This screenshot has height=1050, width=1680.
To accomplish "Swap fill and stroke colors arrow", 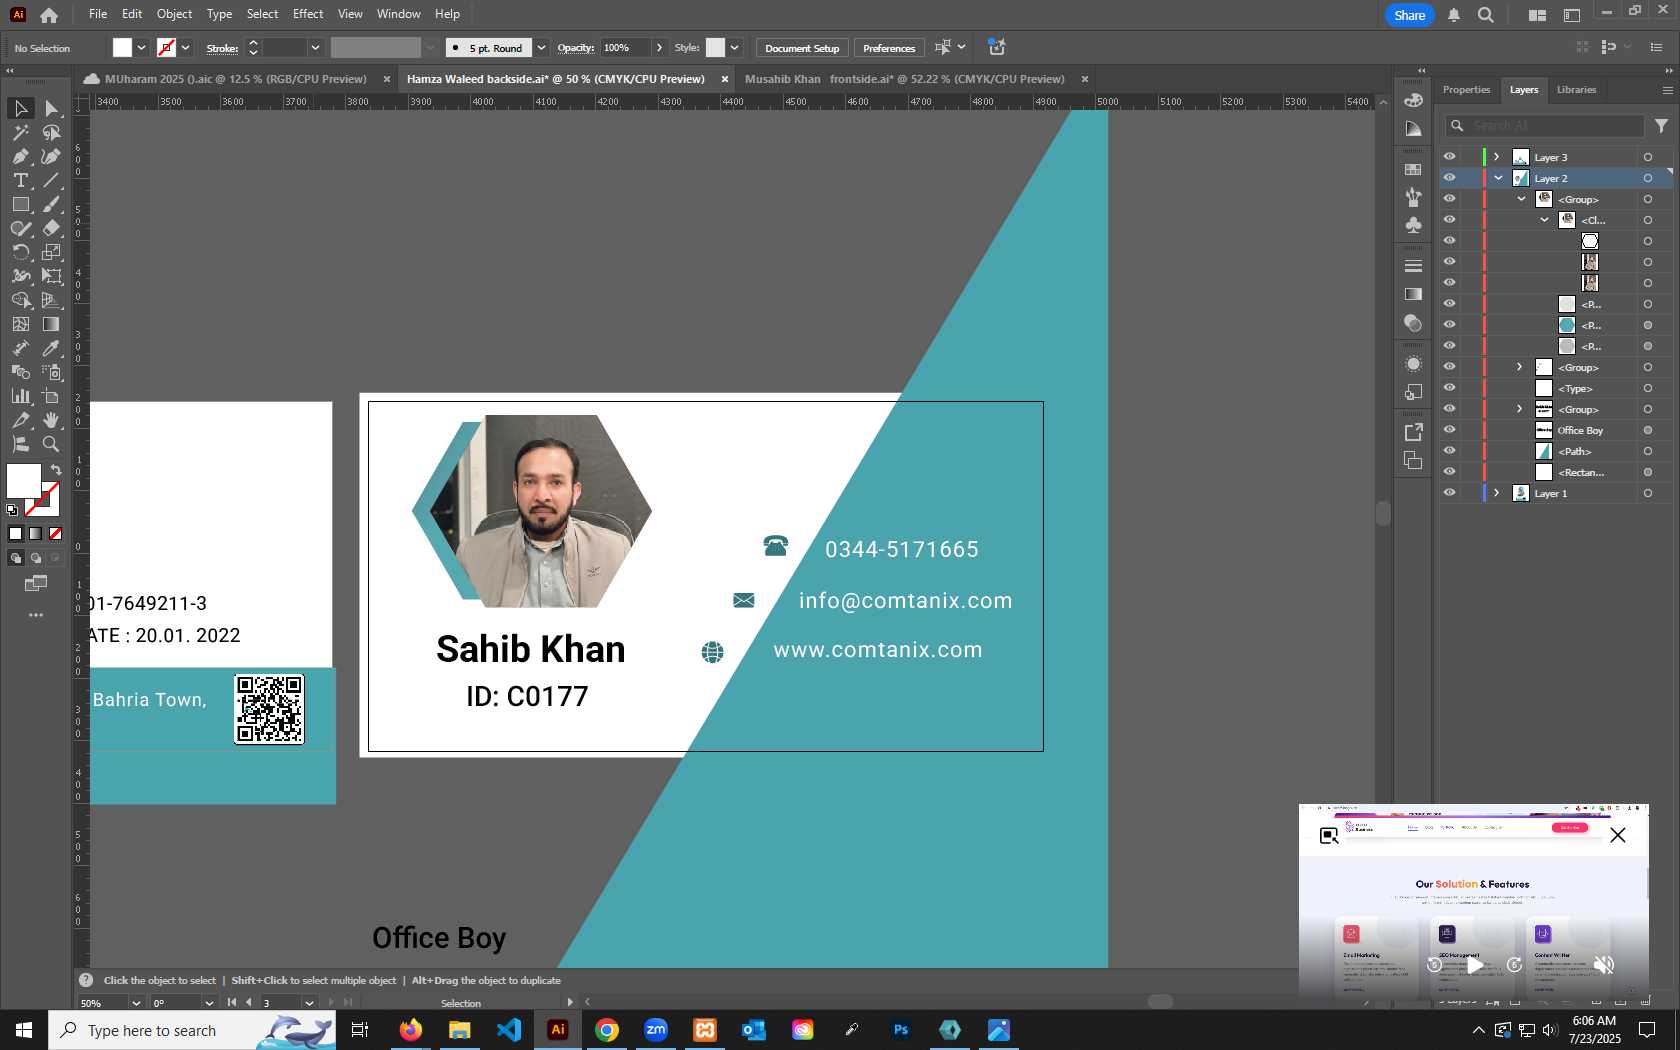I will [56, 470].
